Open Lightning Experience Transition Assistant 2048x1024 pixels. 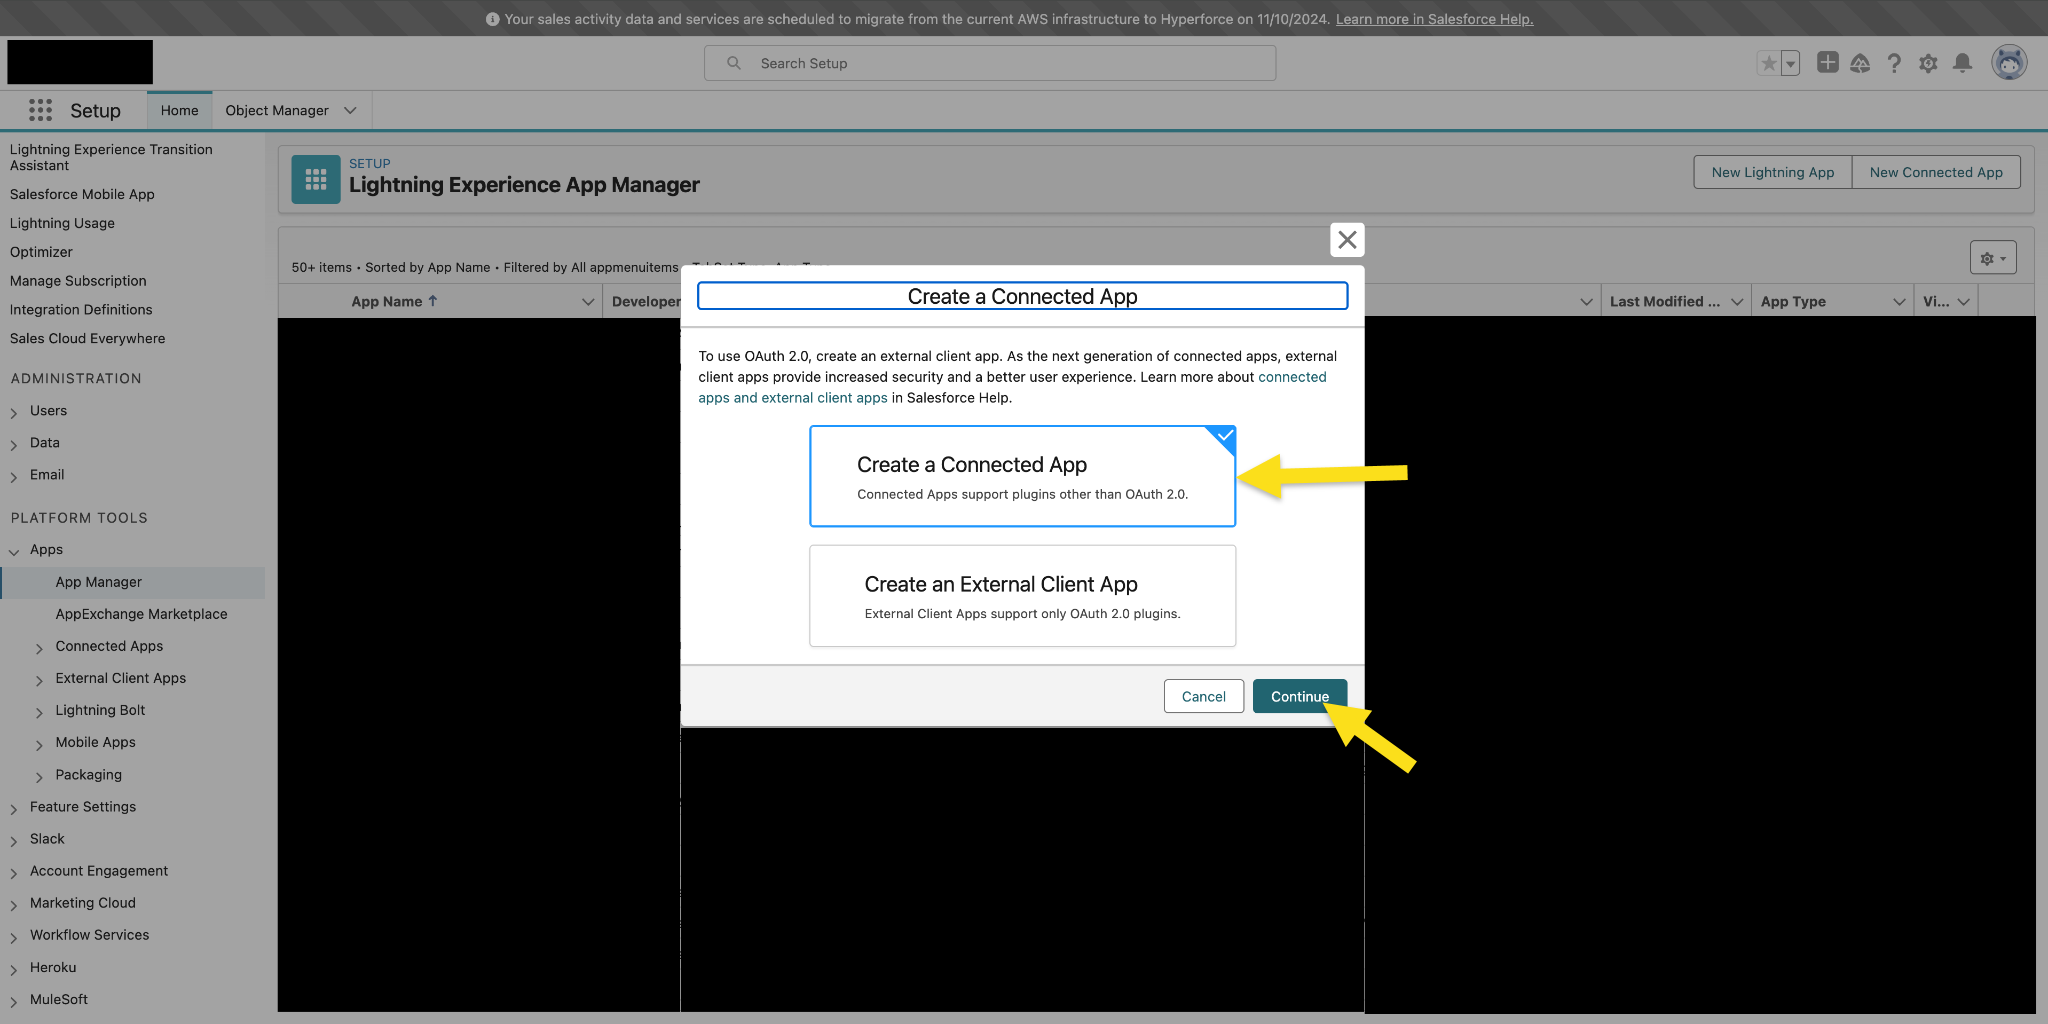tap(111, 157)
